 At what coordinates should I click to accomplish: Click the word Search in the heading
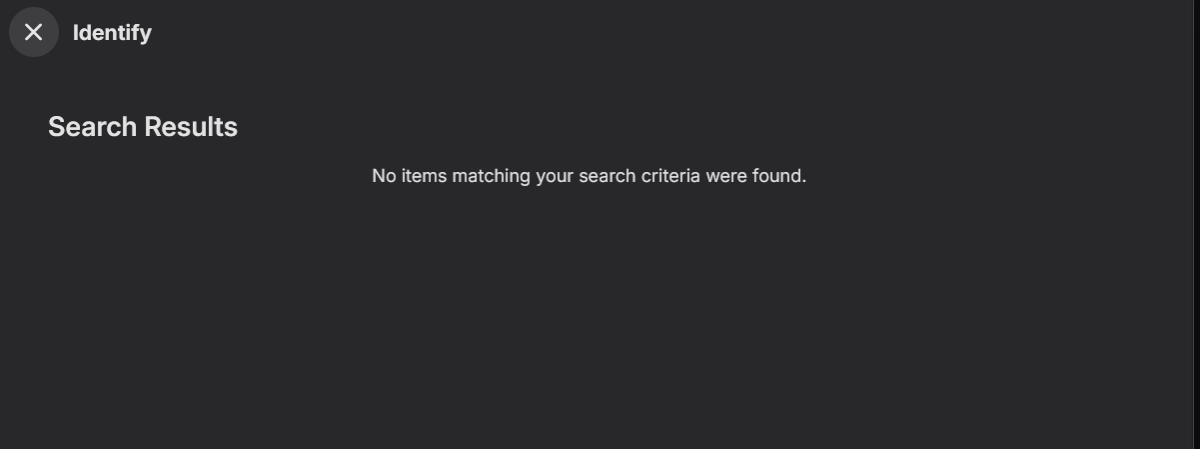tap(92, 127)
